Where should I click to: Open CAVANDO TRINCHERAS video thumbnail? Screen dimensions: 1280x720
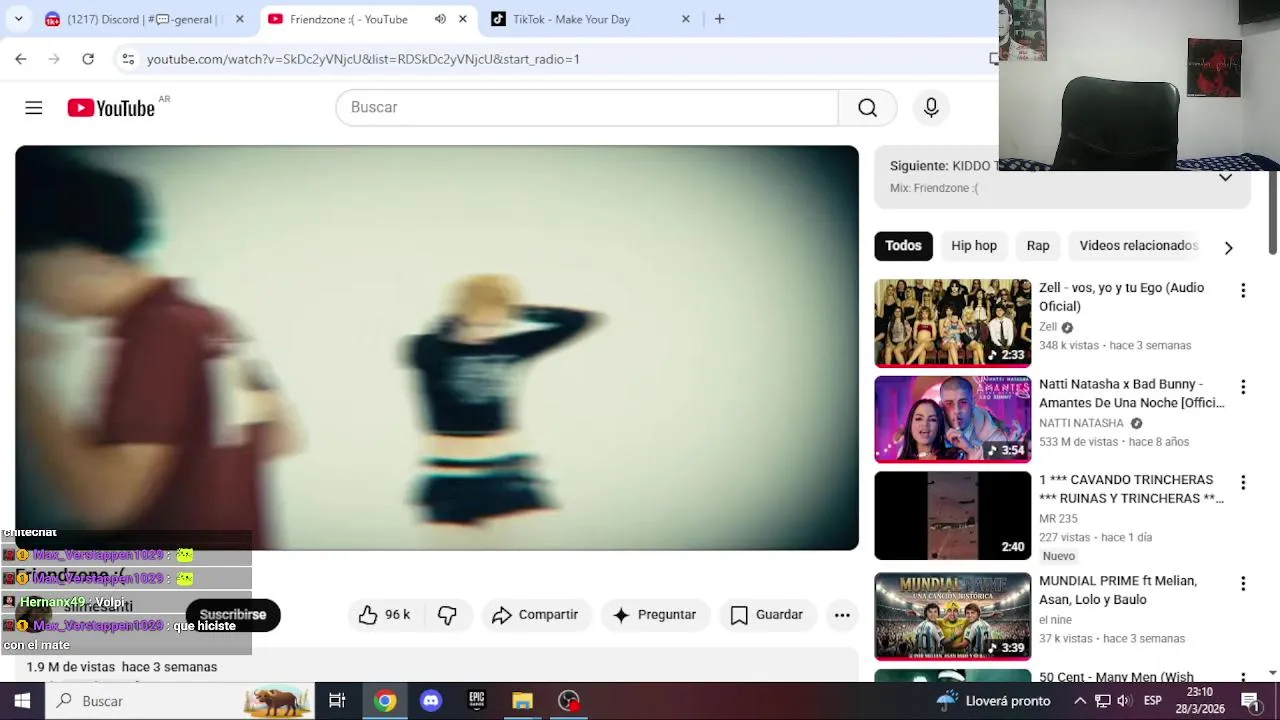(x=952, y=515)
